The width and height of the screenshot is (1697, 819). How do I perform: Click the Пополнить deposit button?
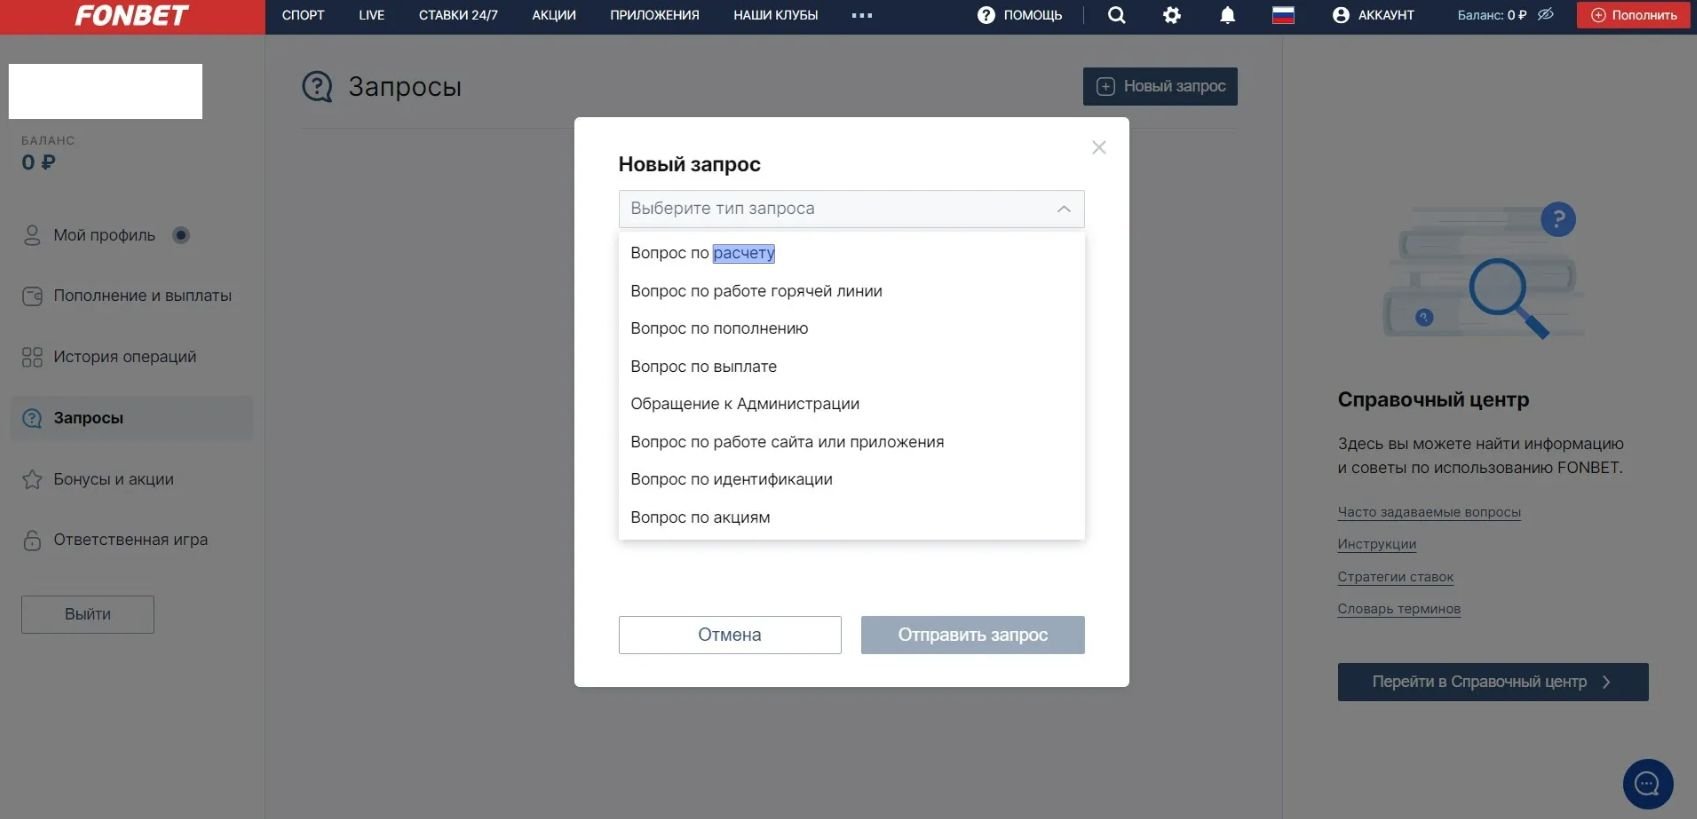click(x=1634, y=15)
